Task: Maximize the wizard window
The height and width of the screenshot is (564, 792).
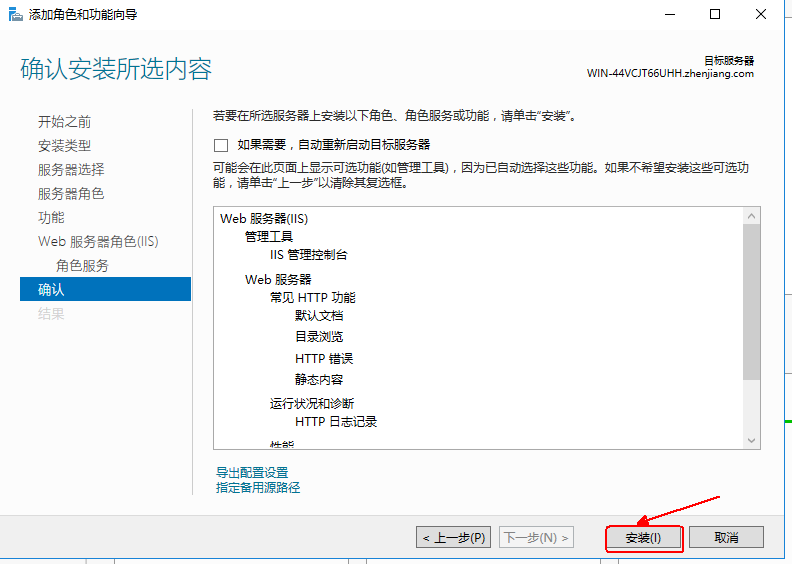Action: (715, 14)
